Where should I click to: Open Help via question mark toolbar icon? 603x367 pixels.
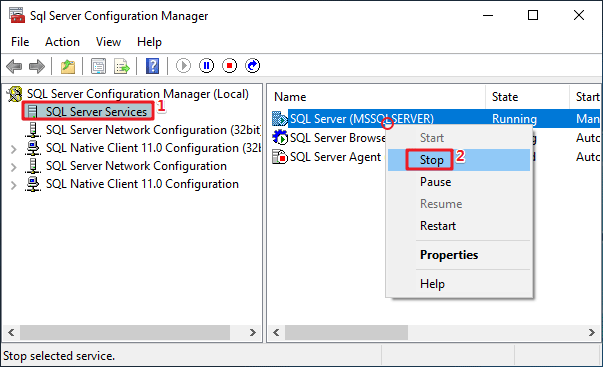(153, 66)
